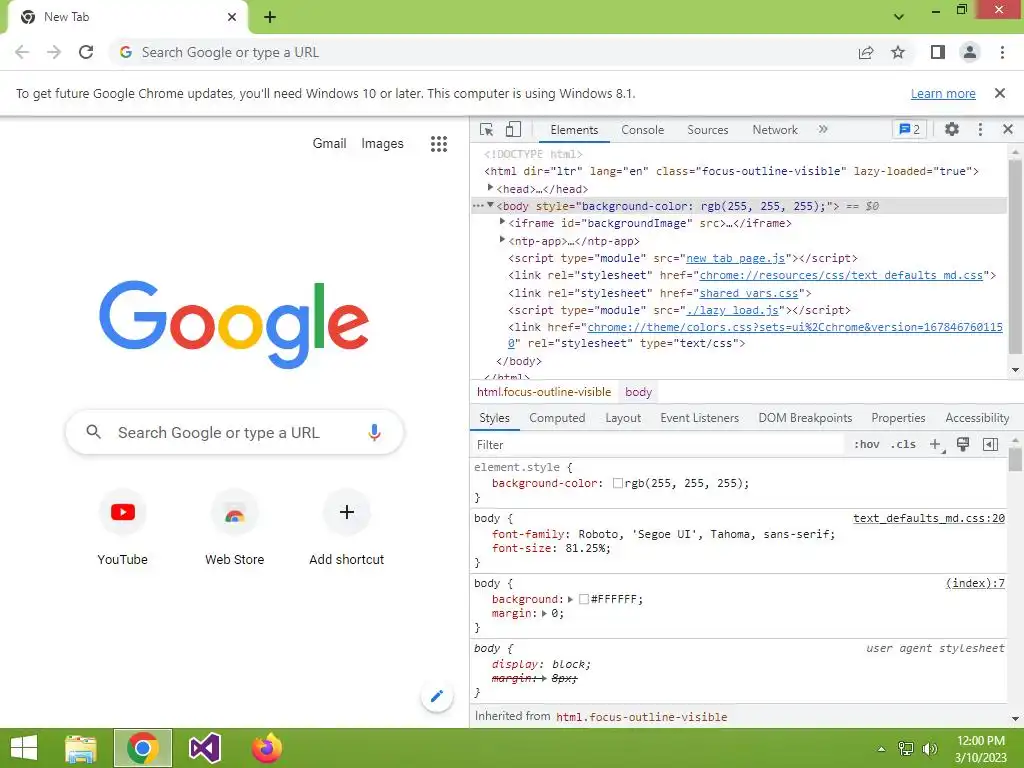This screenshot has width=1024, height=768.
Task: Open text_defaults_md.css:20 source link
Action: [x=929, y=518]
